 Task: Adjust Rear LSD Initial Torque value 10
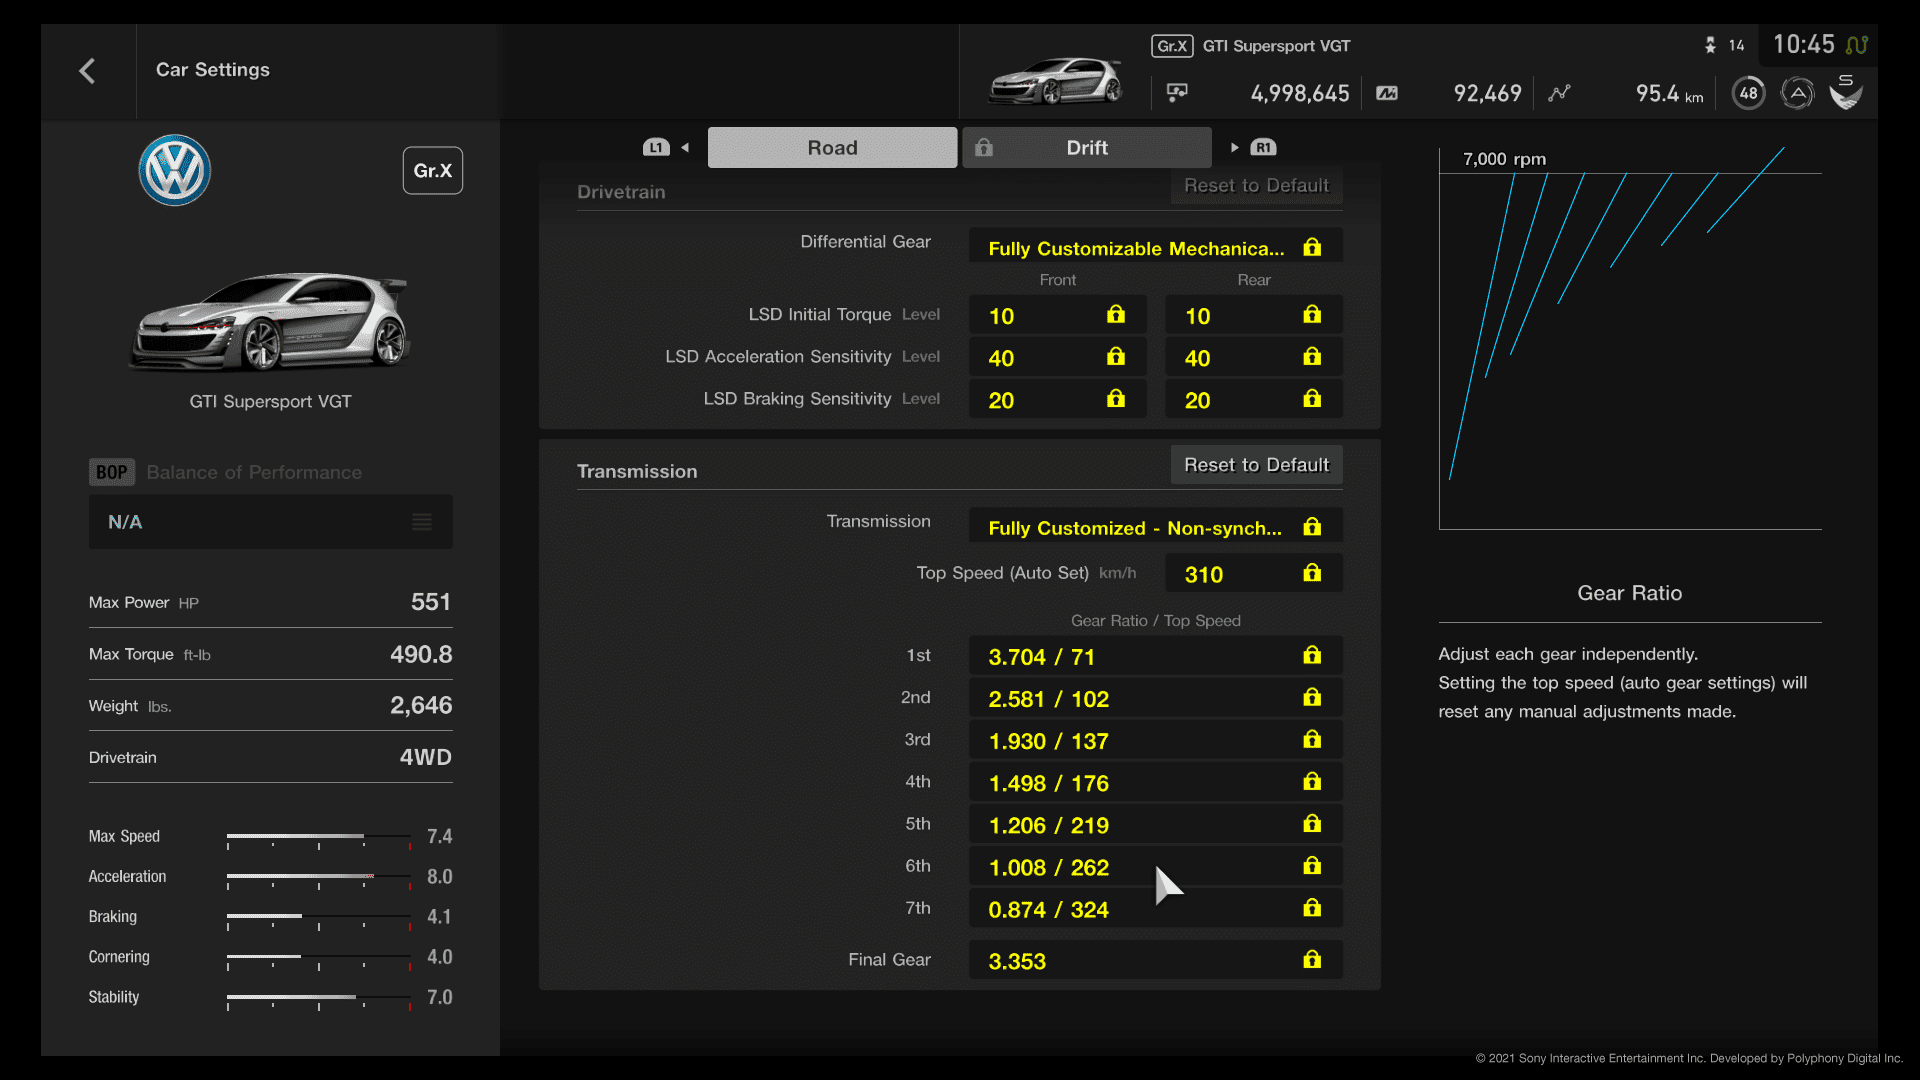pos(1253,315)
